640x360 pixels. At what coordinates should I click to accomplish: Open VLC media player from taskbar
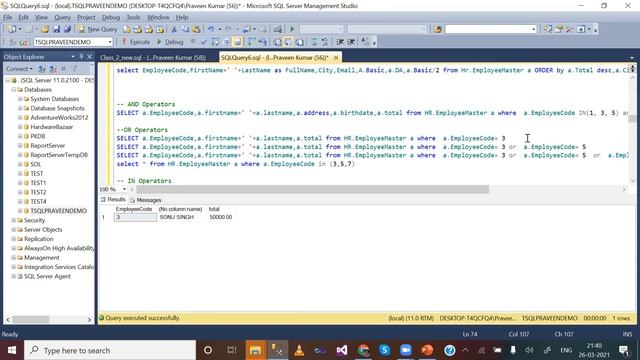click(299, 350)
